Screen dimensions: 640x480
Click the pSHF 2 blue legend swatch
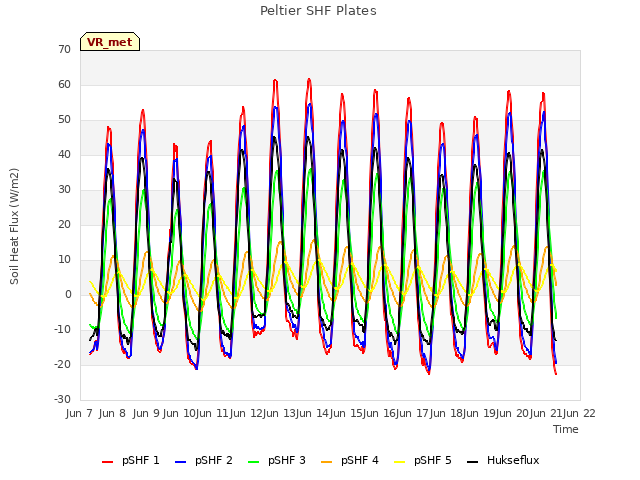[x=180, y=462]
